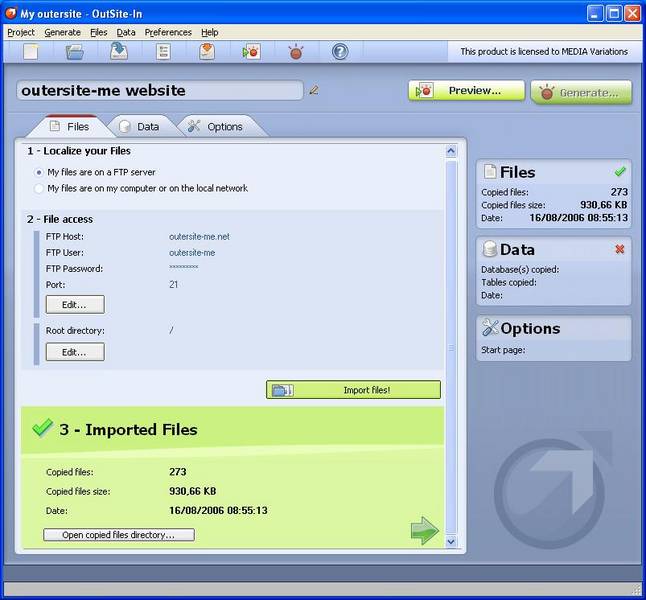Click the Data summary panel heading
The width and height of the screenshot is (646, 600).
click(x=517, y=249)
